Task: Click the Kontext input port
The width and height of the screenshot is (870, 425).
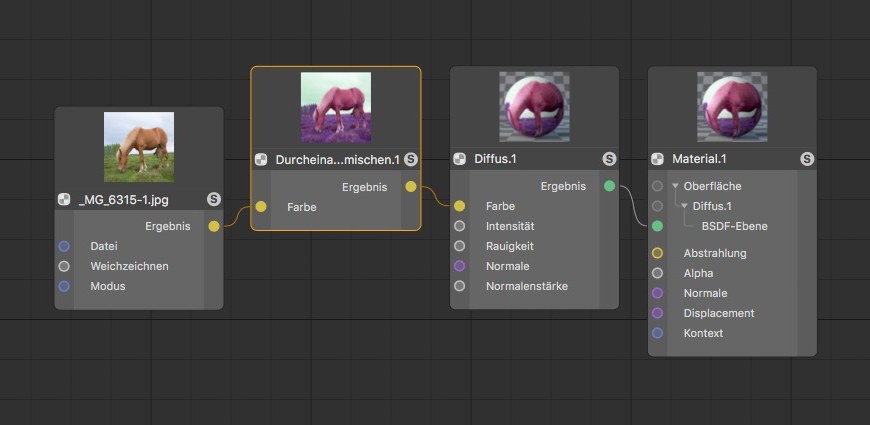Action: pos(657,333)
